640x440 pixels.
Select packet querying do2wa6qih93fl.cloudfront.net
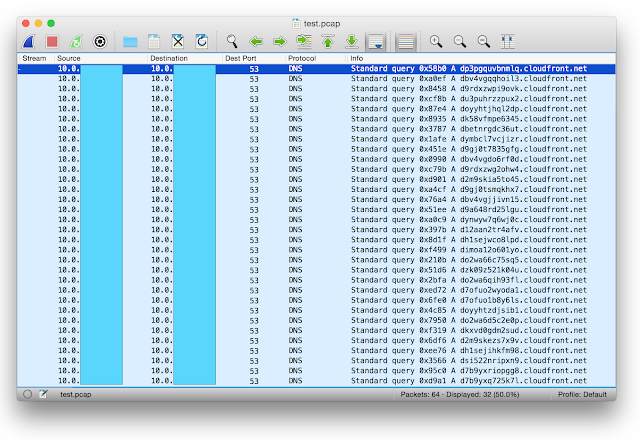316,280
